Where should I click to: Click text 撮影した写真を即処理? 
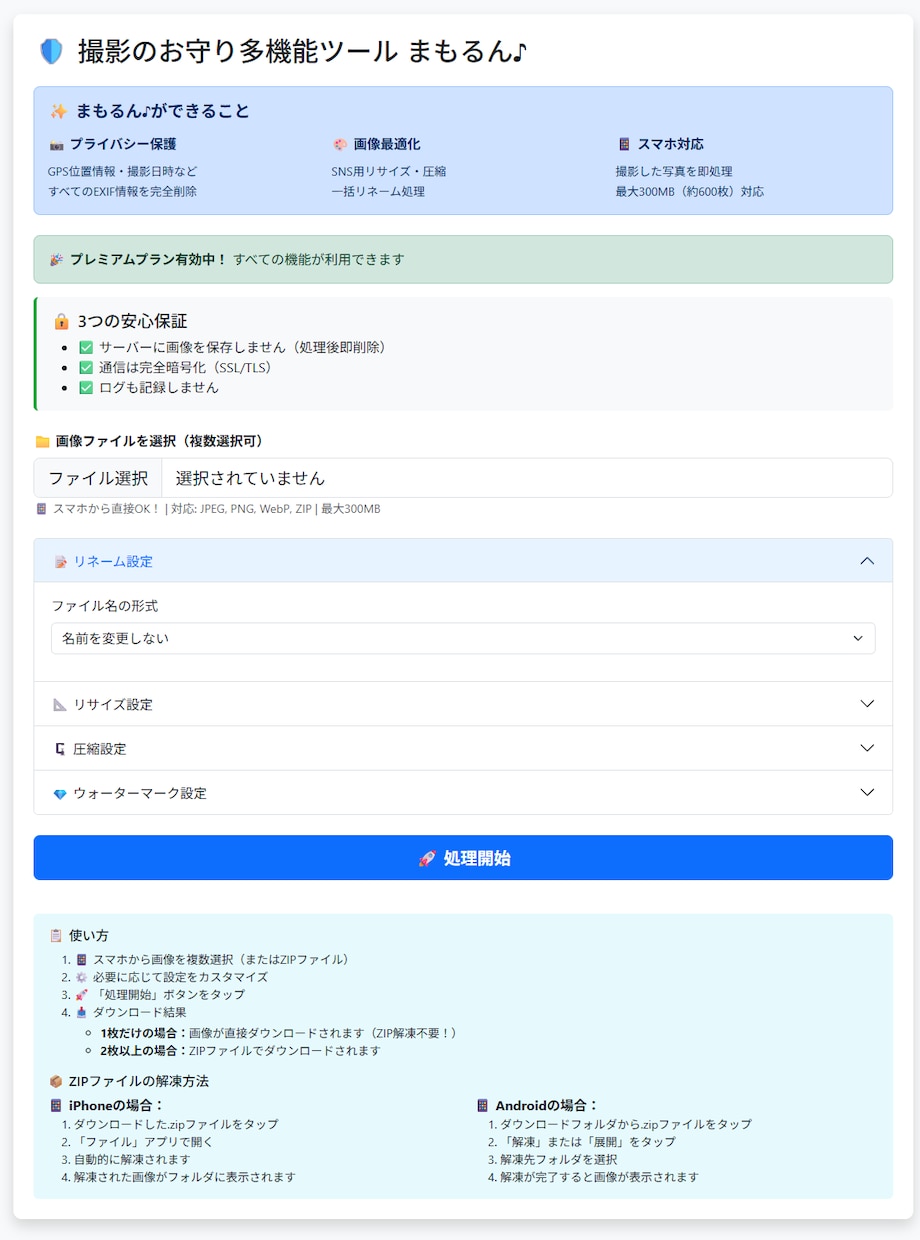click(x=674, y=172)
